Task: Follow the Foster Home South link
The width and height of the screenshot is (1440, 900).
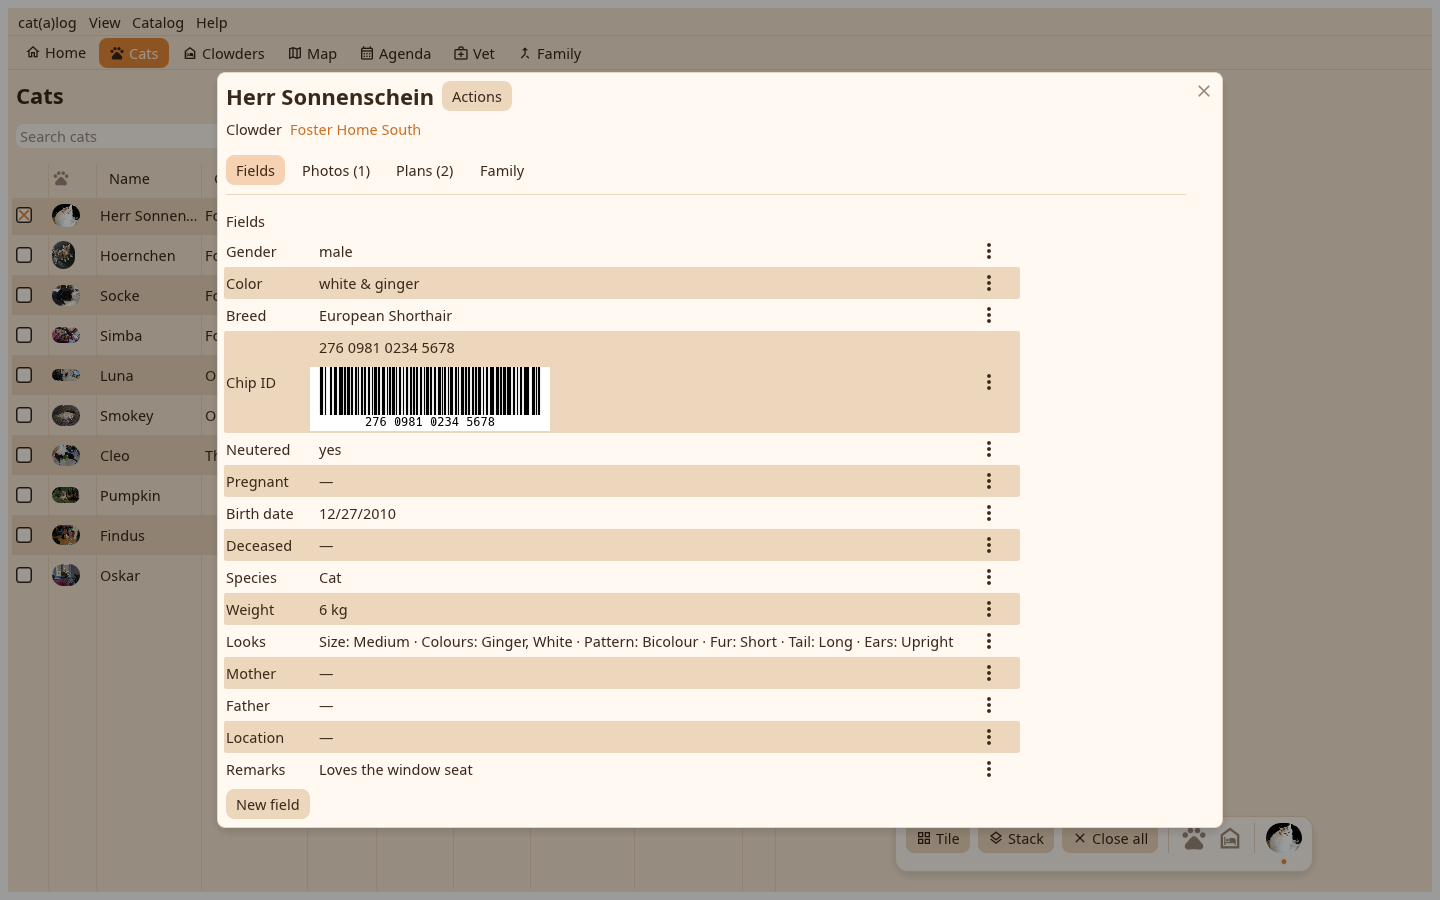Action: pos(355,129)
